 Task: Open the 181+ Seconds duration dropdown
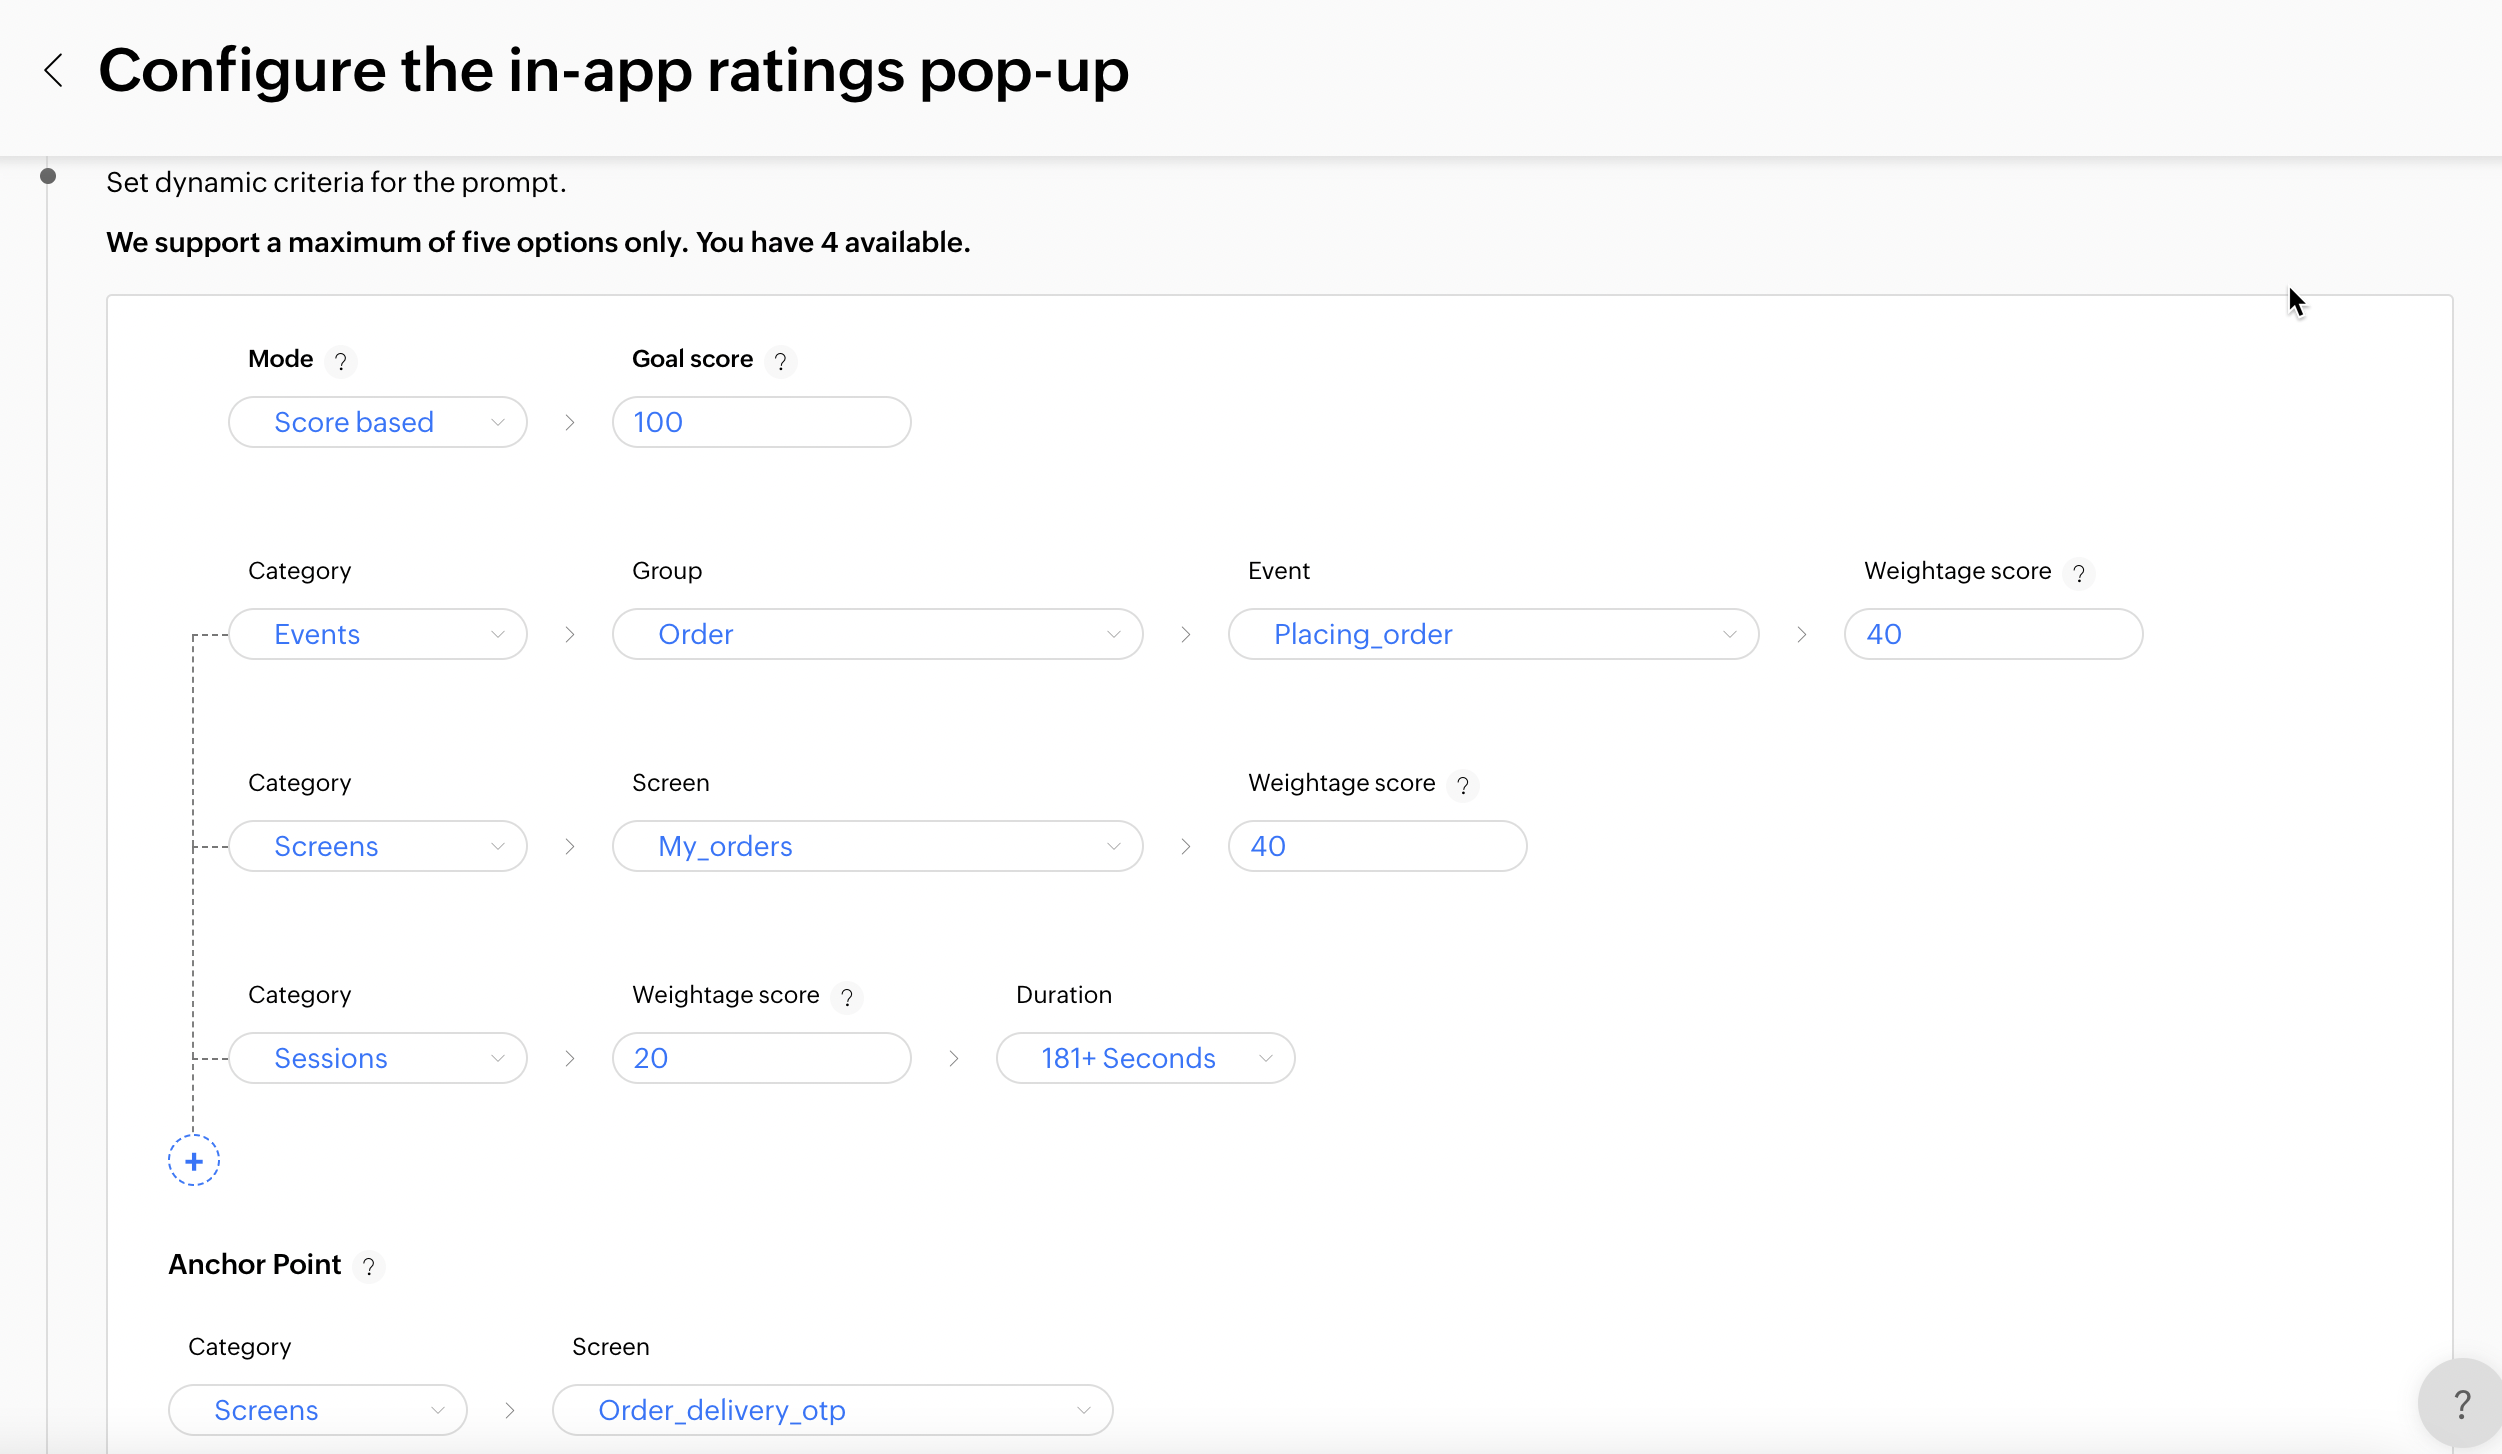(x=1145, y=1058)
